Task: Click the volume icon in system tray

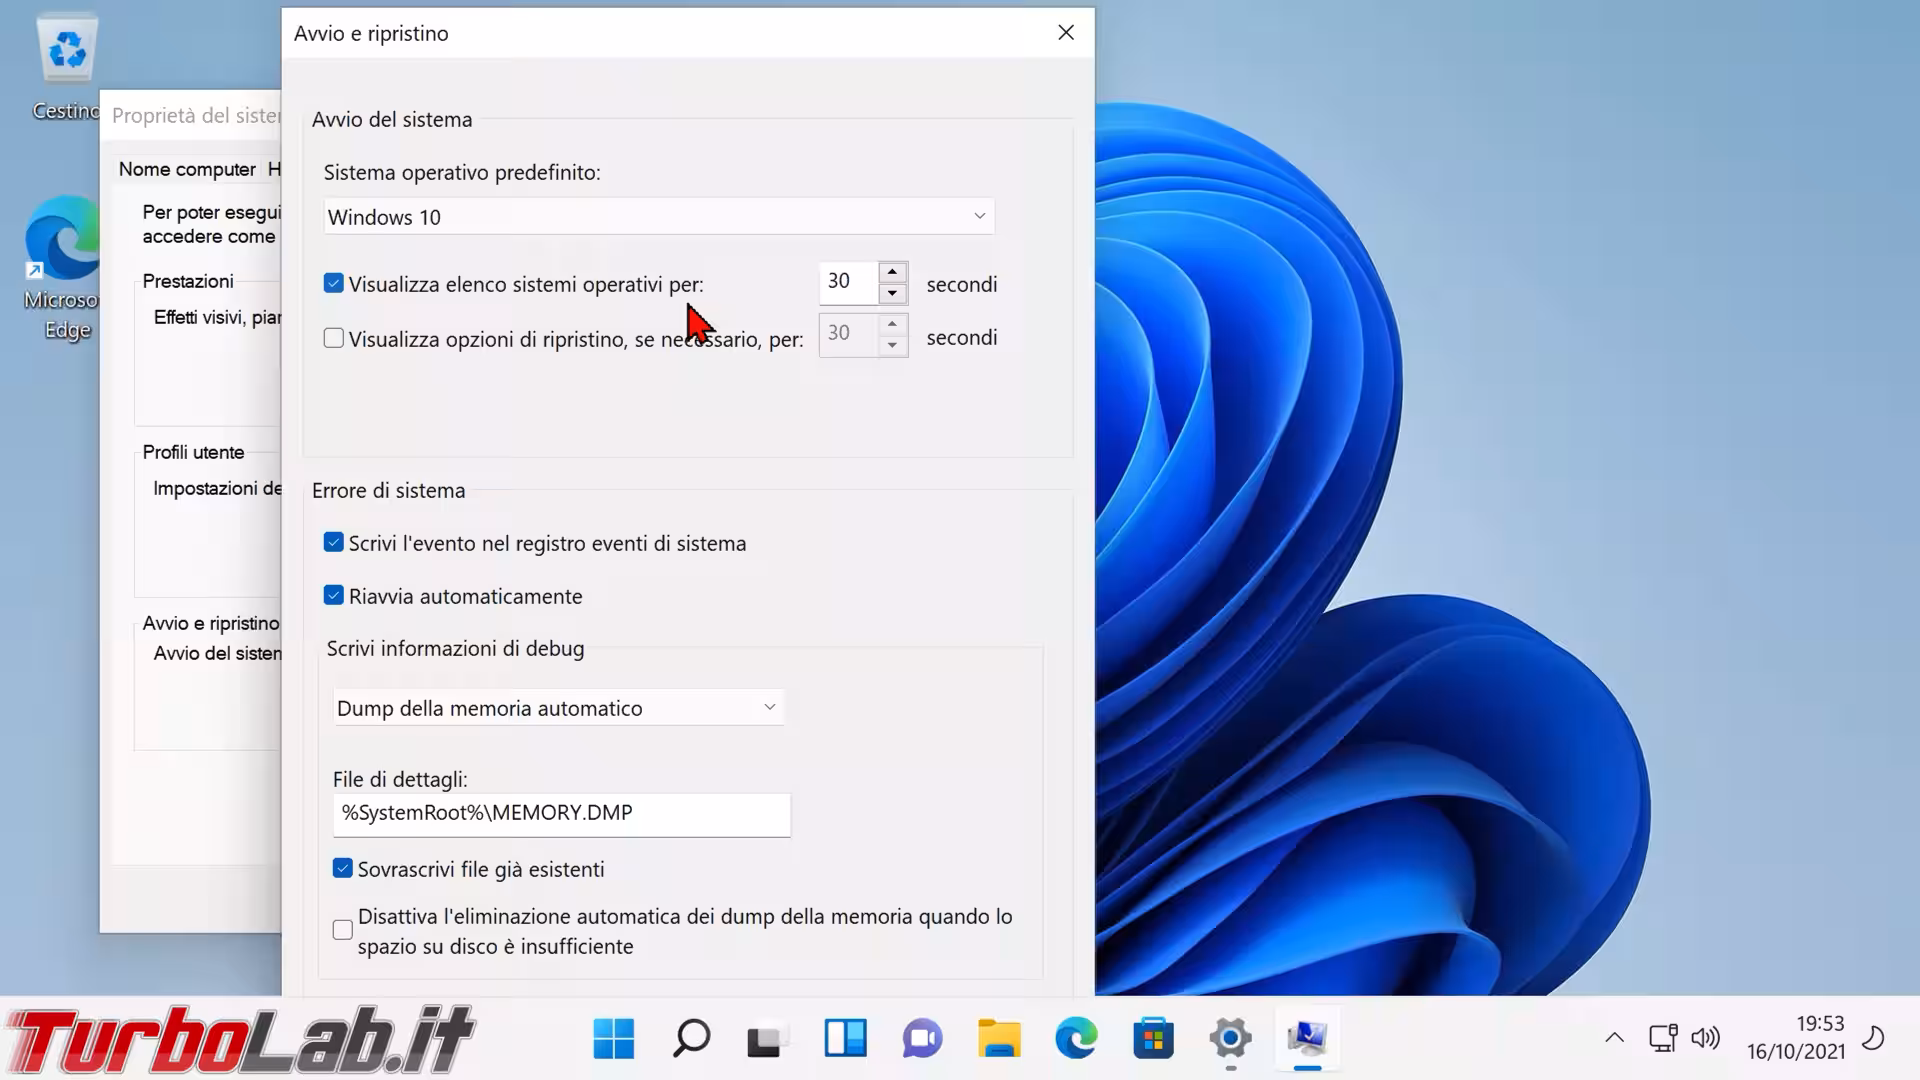Action: 1705,1038
